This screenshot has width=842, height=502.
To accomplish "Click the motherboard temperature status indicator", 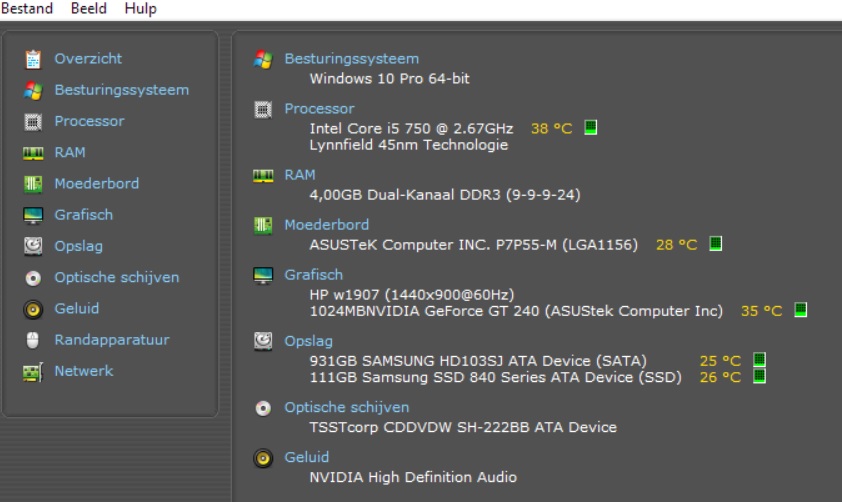I will [715, 244].
